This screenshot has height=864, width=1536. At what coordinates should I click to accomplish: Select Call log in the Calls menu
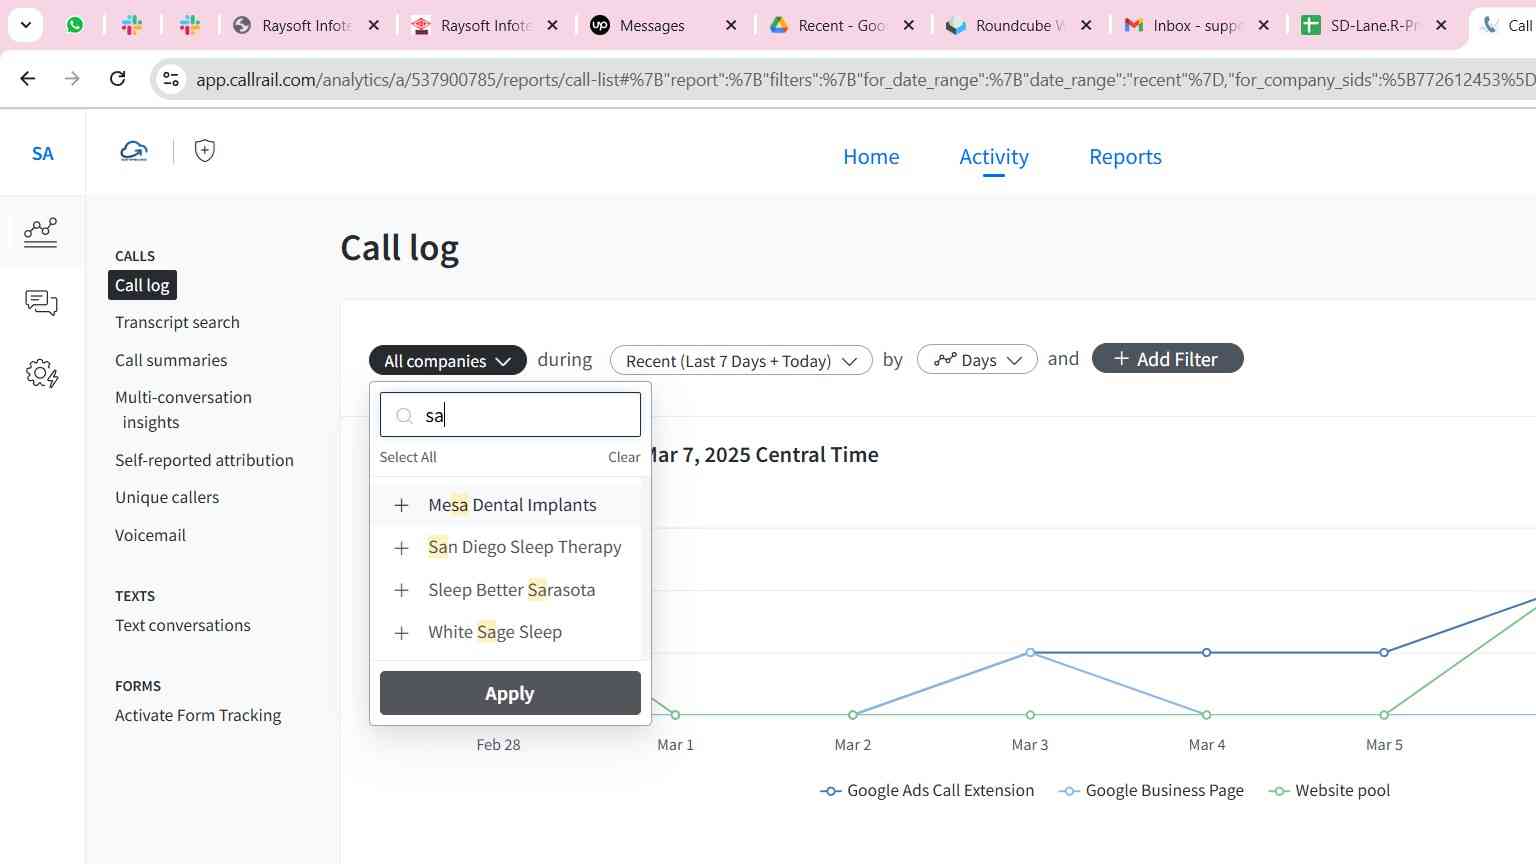click(142, 285)
